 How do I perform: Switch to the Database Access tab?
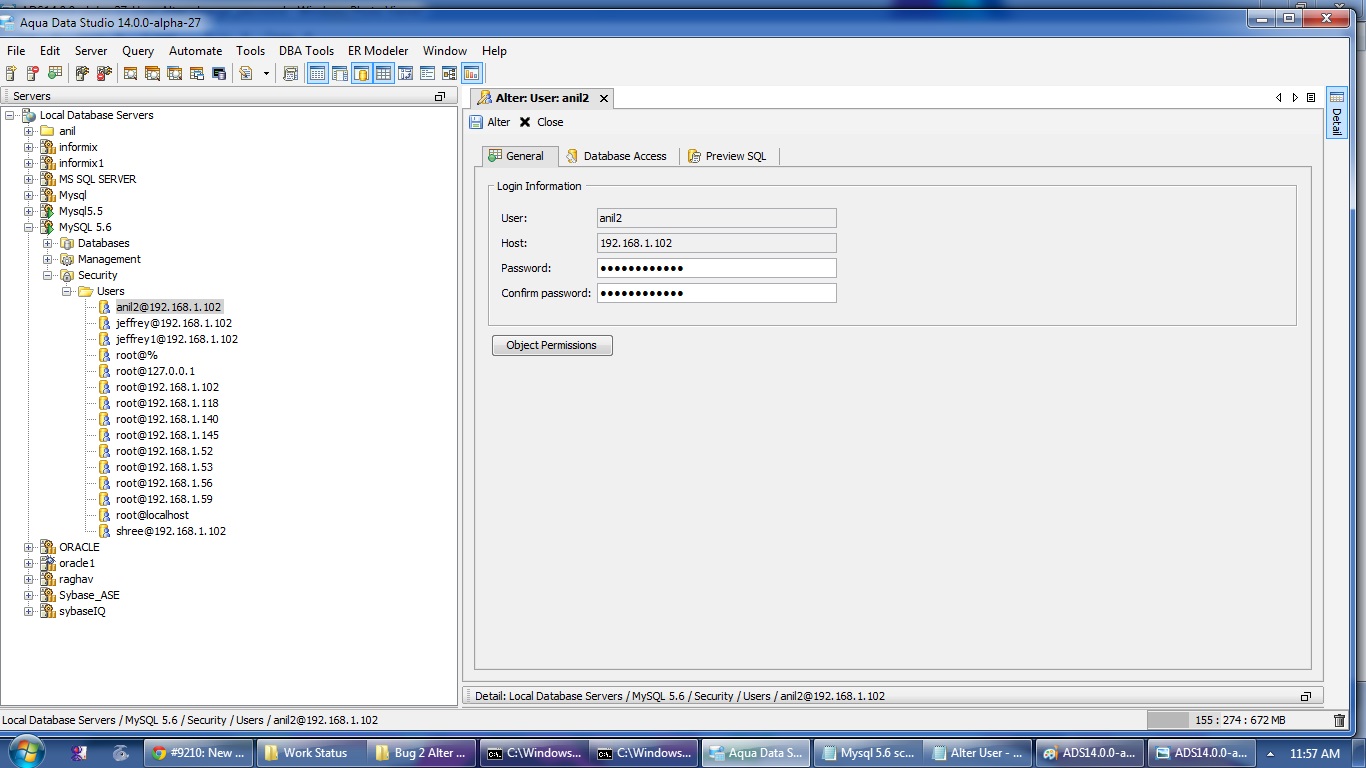[x=616, y=156]
